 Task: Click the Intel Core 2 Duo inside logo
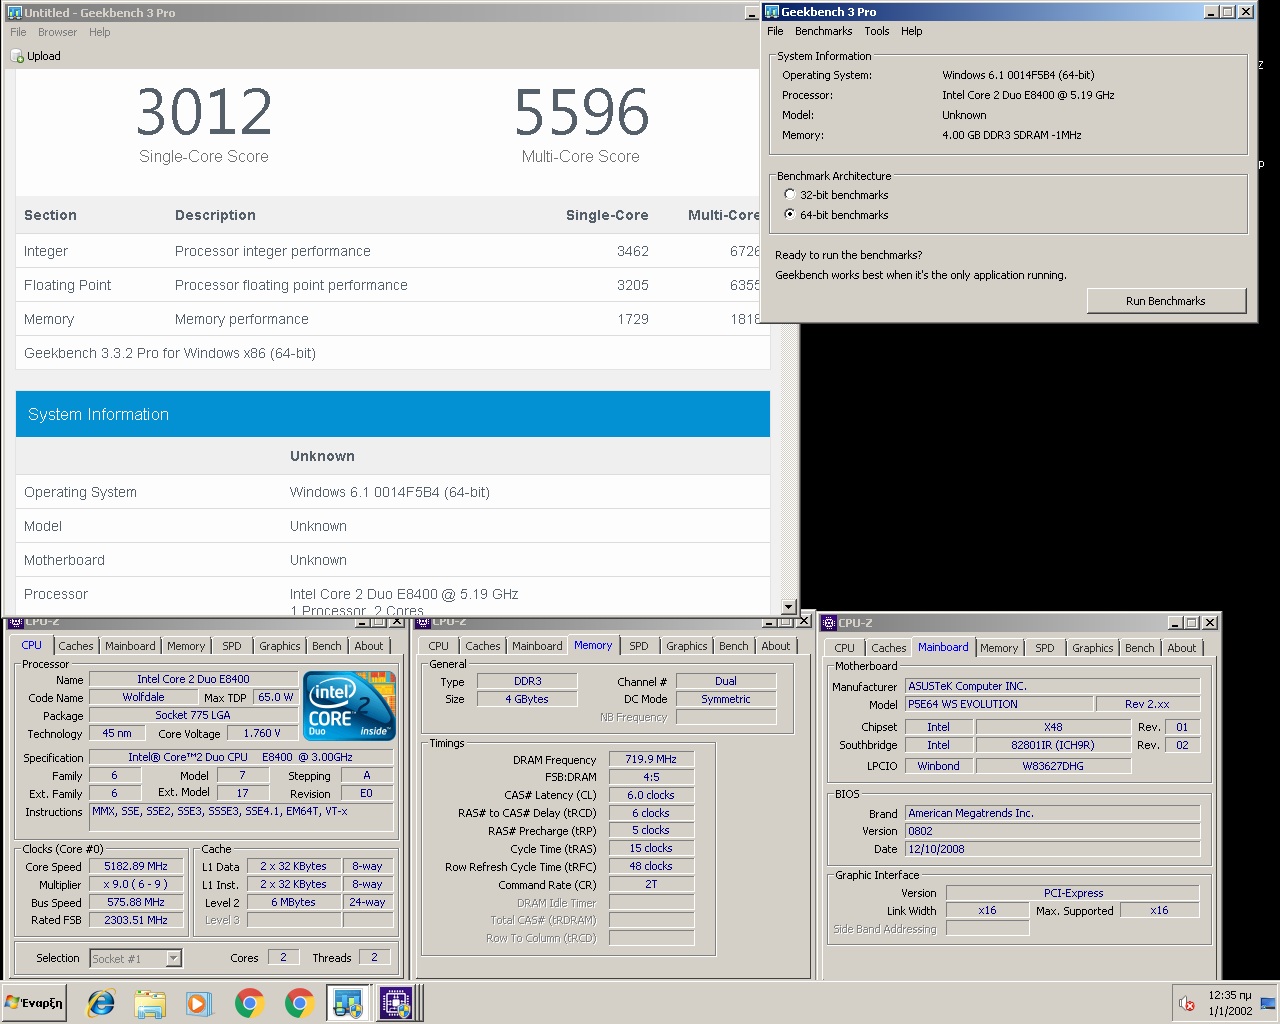coord(350,706)
